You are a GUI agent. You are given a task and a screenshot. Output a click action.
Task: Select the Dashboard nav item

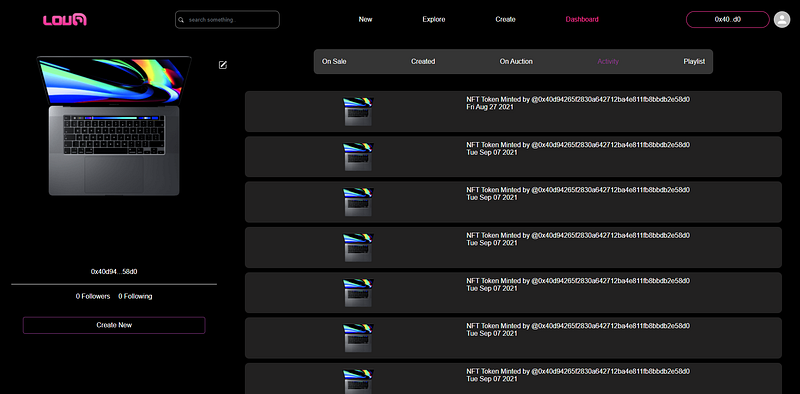(x=582, y=19)
